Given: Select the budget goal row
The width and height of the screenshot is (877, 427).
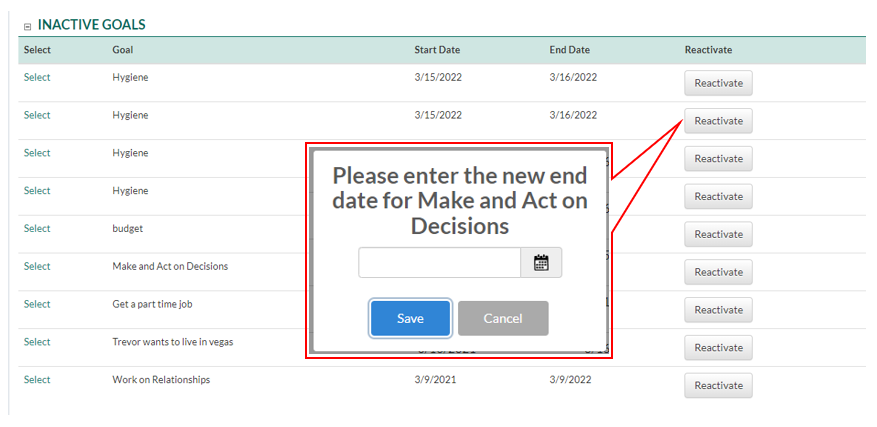Looking at the screenshot, I should click(37, 228).
